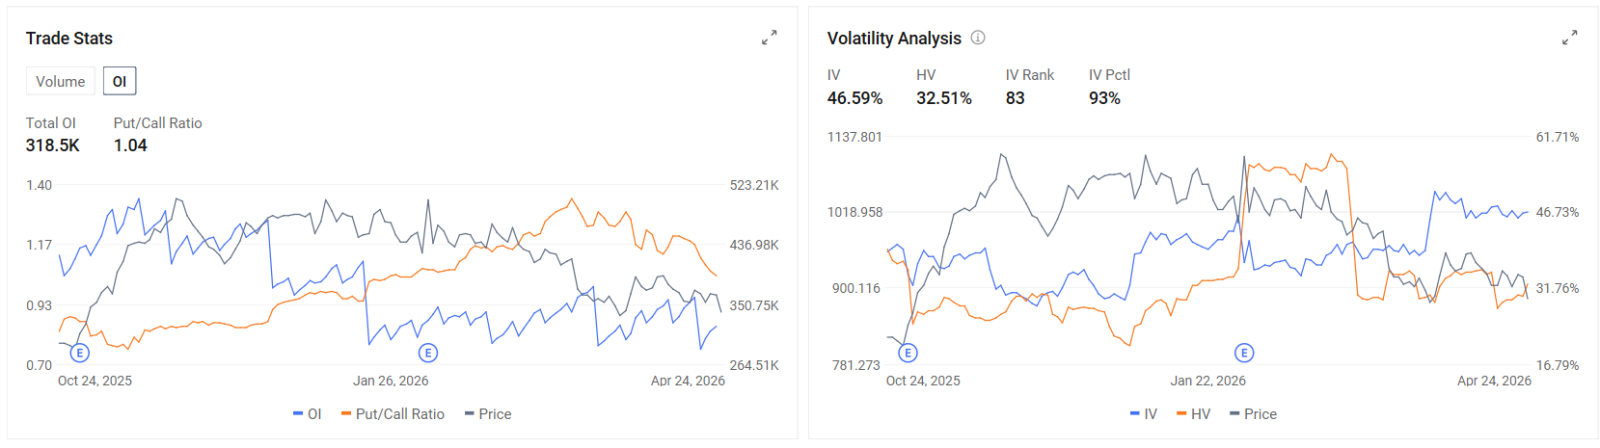Screen dimensions: 1600x448
Task: Toggle Price series in Trade Stats legend
Action: [488, 414]
